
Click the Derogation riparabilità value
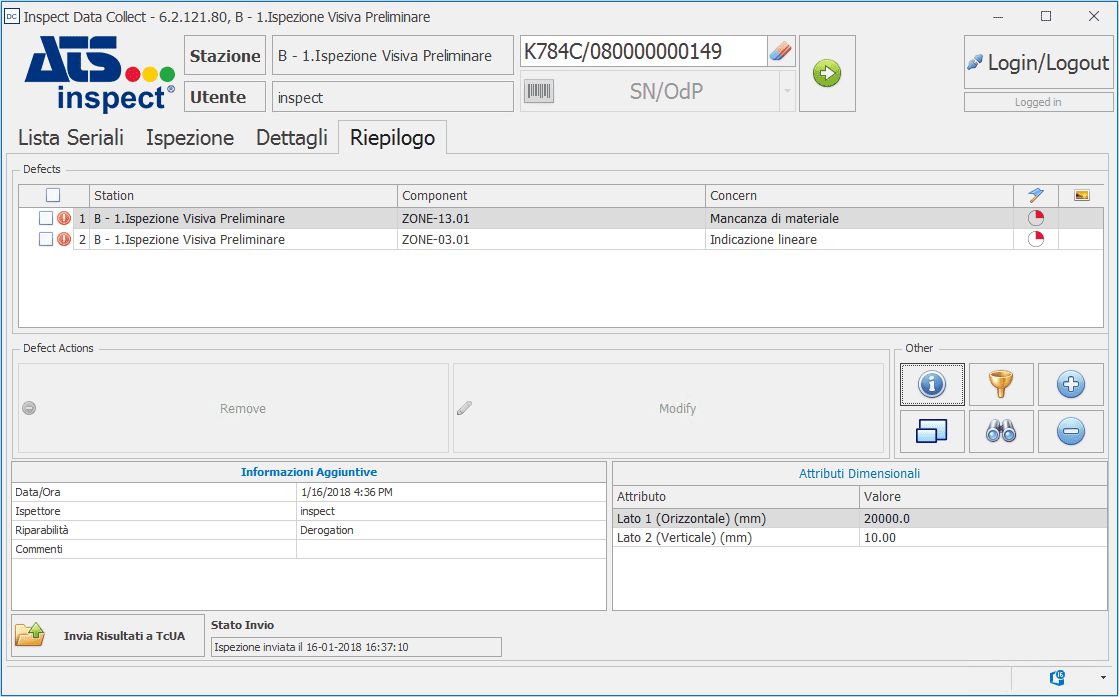[451, 530]
